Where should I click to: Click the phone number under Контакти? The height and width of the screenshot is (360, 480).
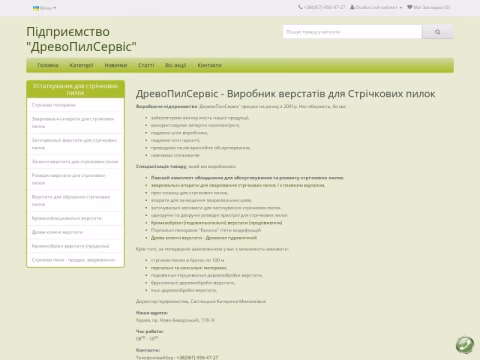(x=197, y=357)
